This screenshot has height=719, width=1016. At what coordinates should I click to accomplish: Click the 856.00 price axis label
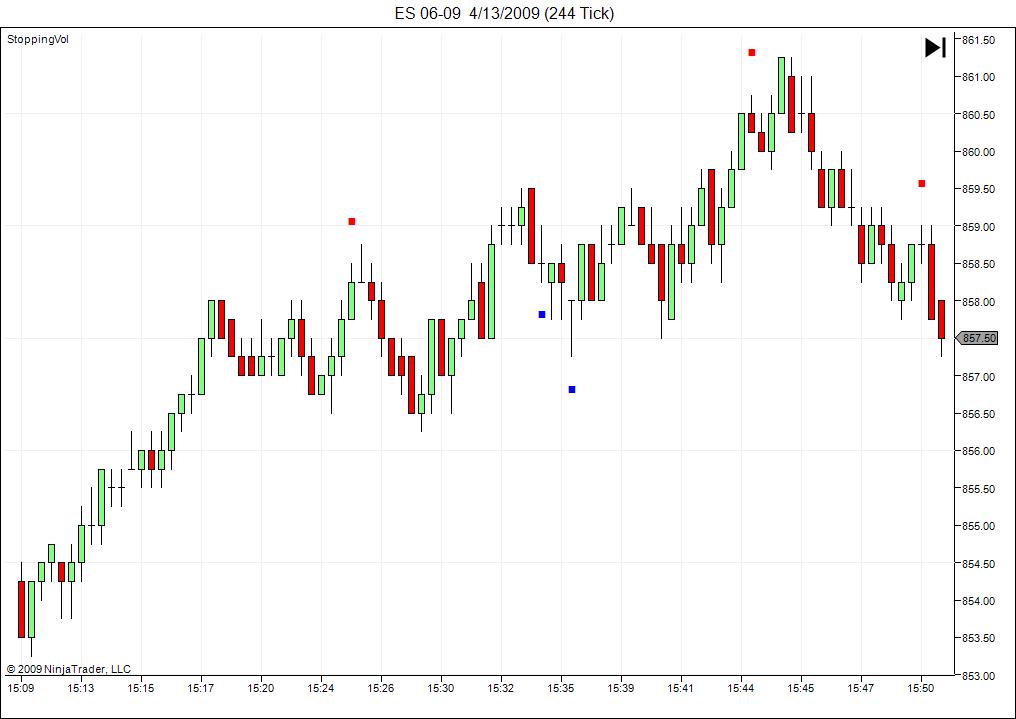pyautogui.click(x=978, y=451)
